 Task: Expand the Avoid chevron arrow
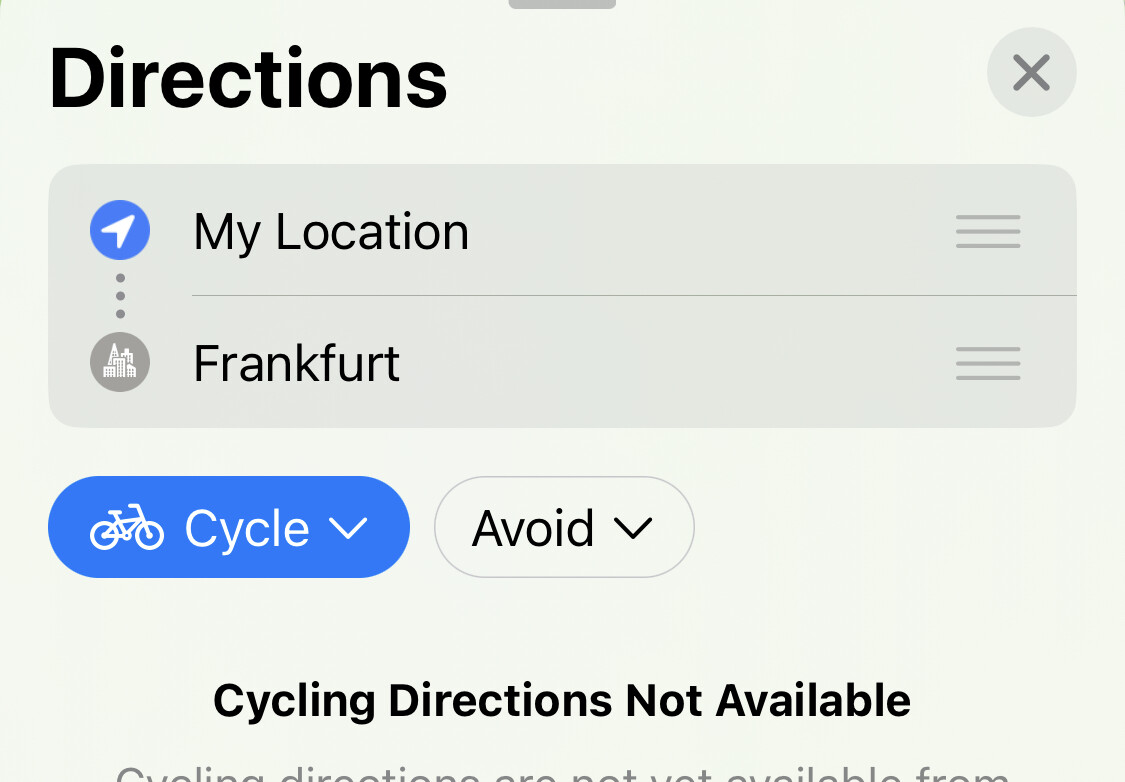click(x=632, y=528)
